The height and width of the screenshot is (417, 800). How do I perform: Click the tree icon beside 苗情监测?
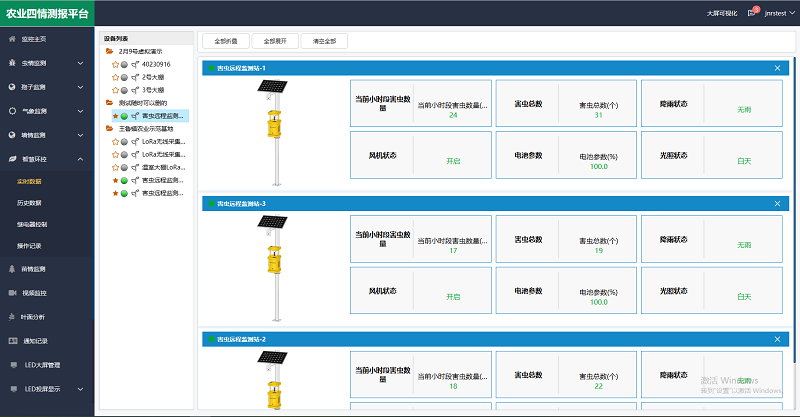tap(12, 269)
